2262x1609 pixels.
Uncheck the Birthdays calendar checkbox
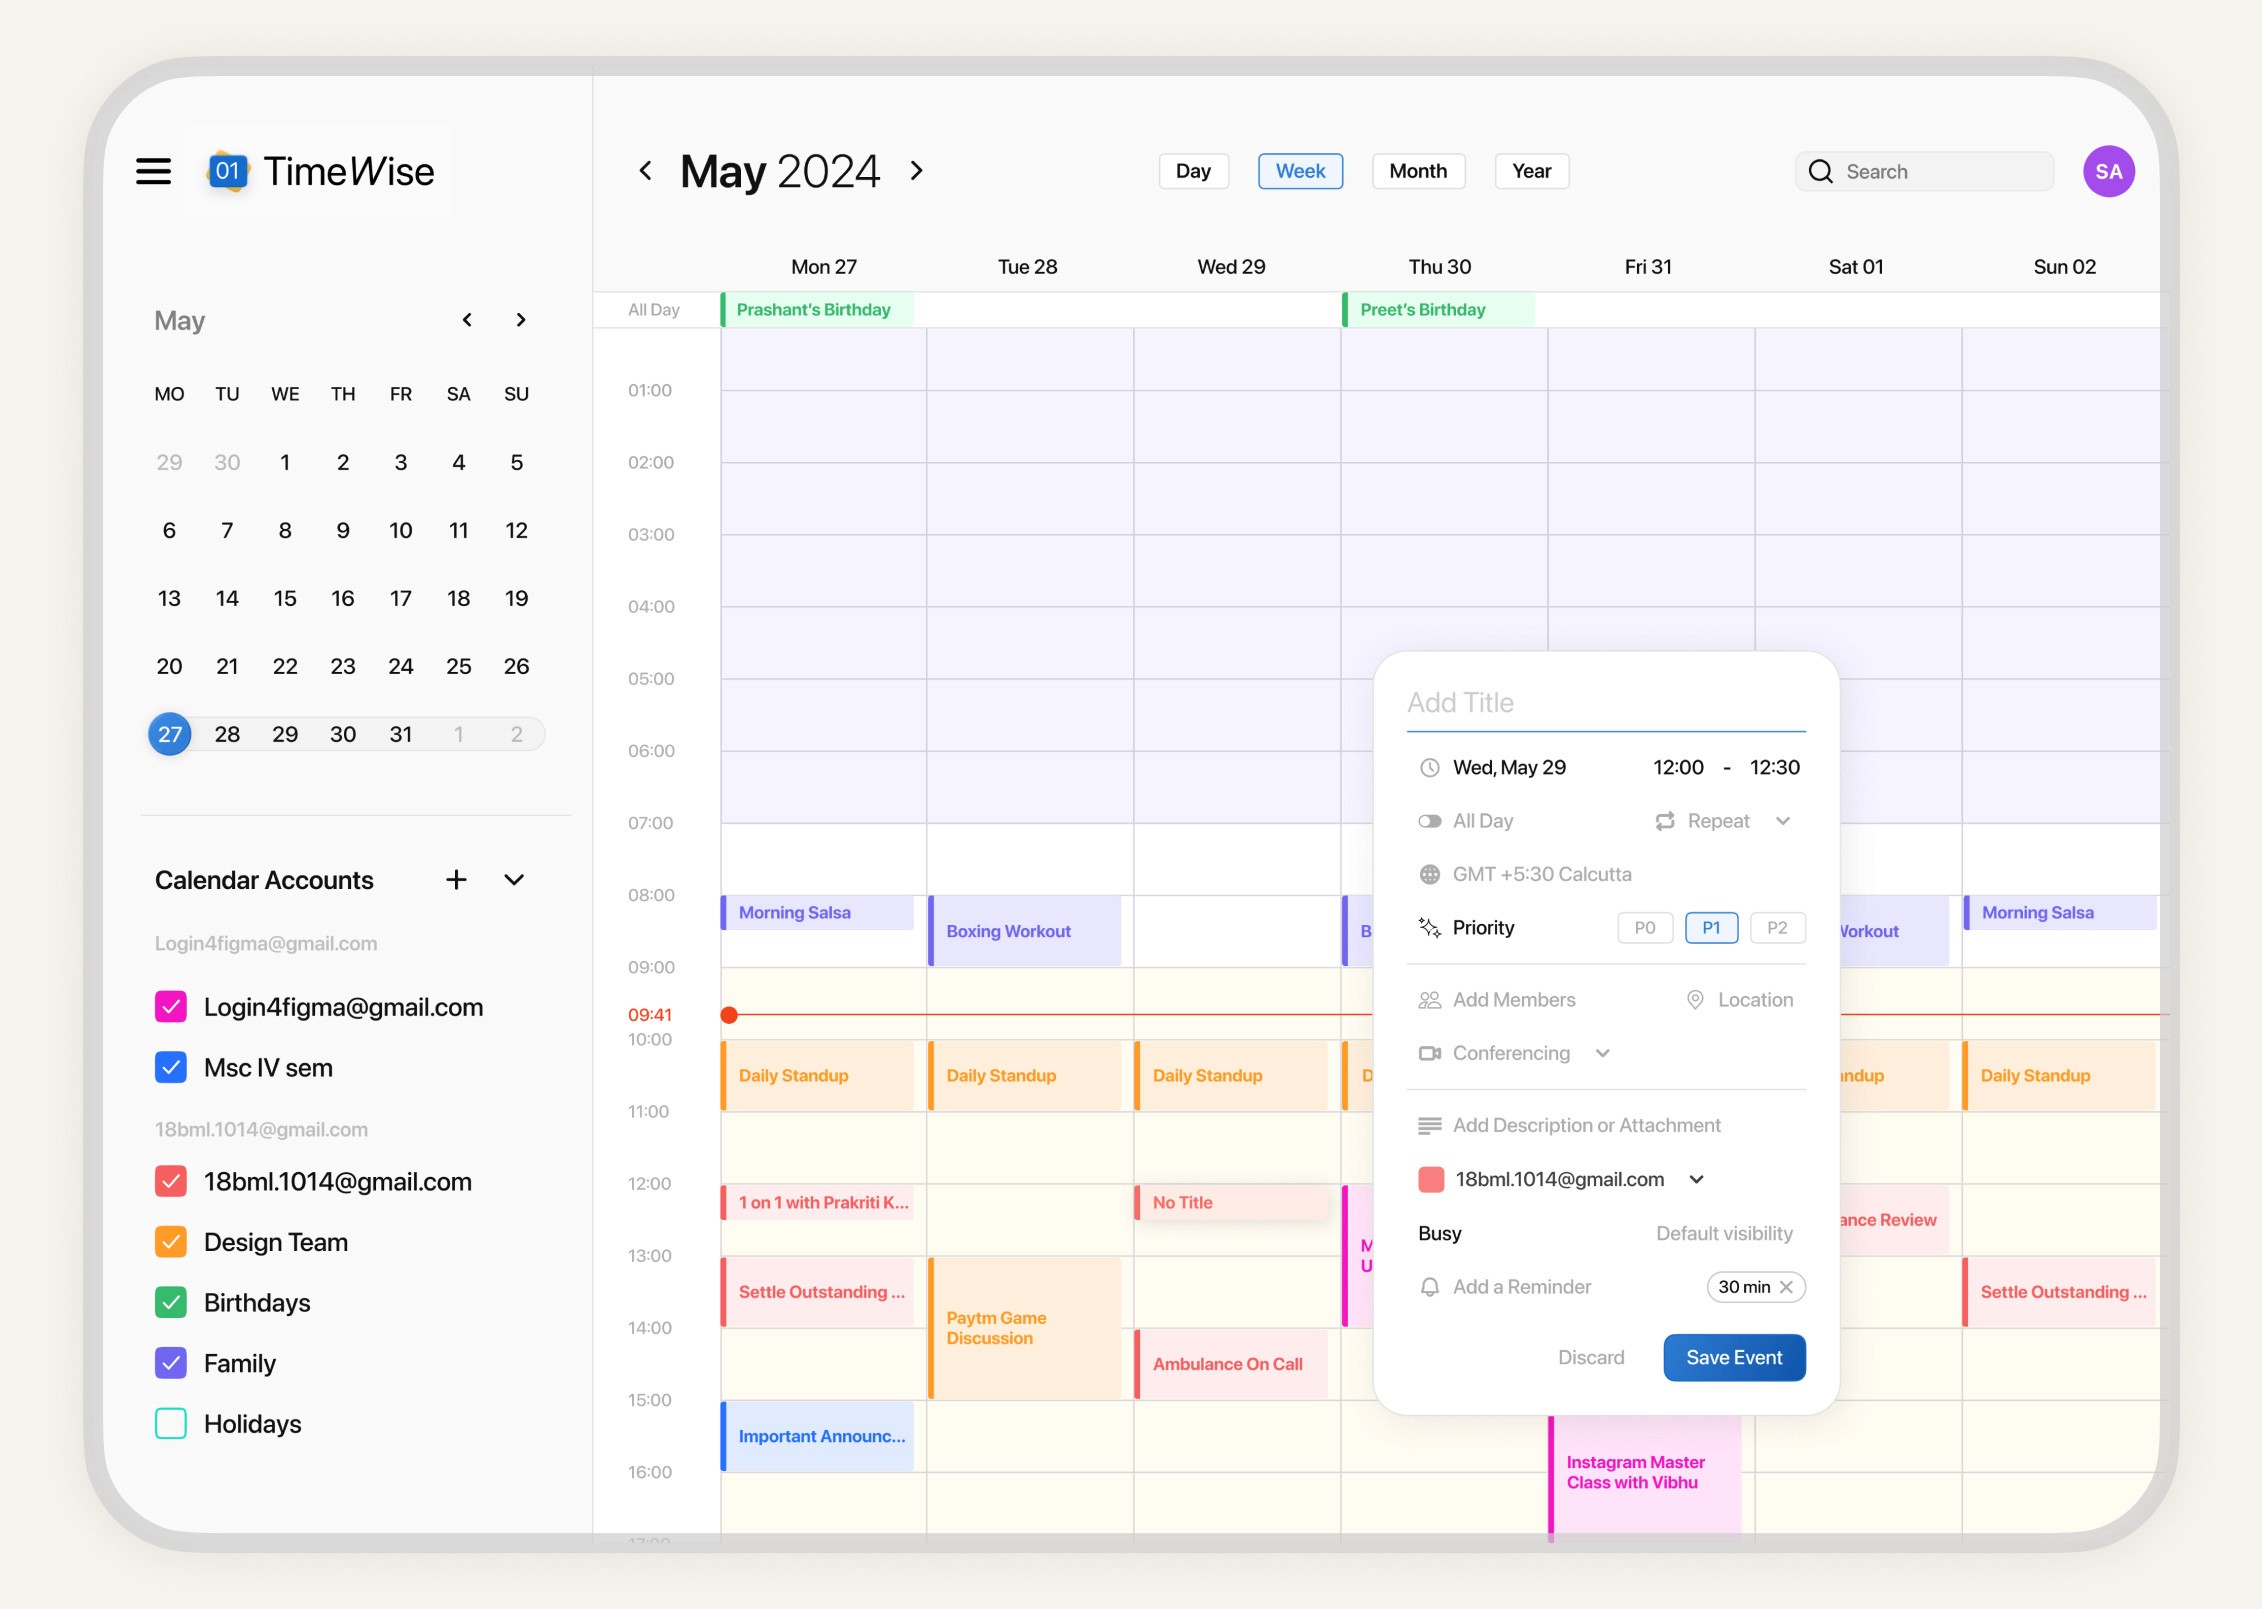(x=171, y=1303)
